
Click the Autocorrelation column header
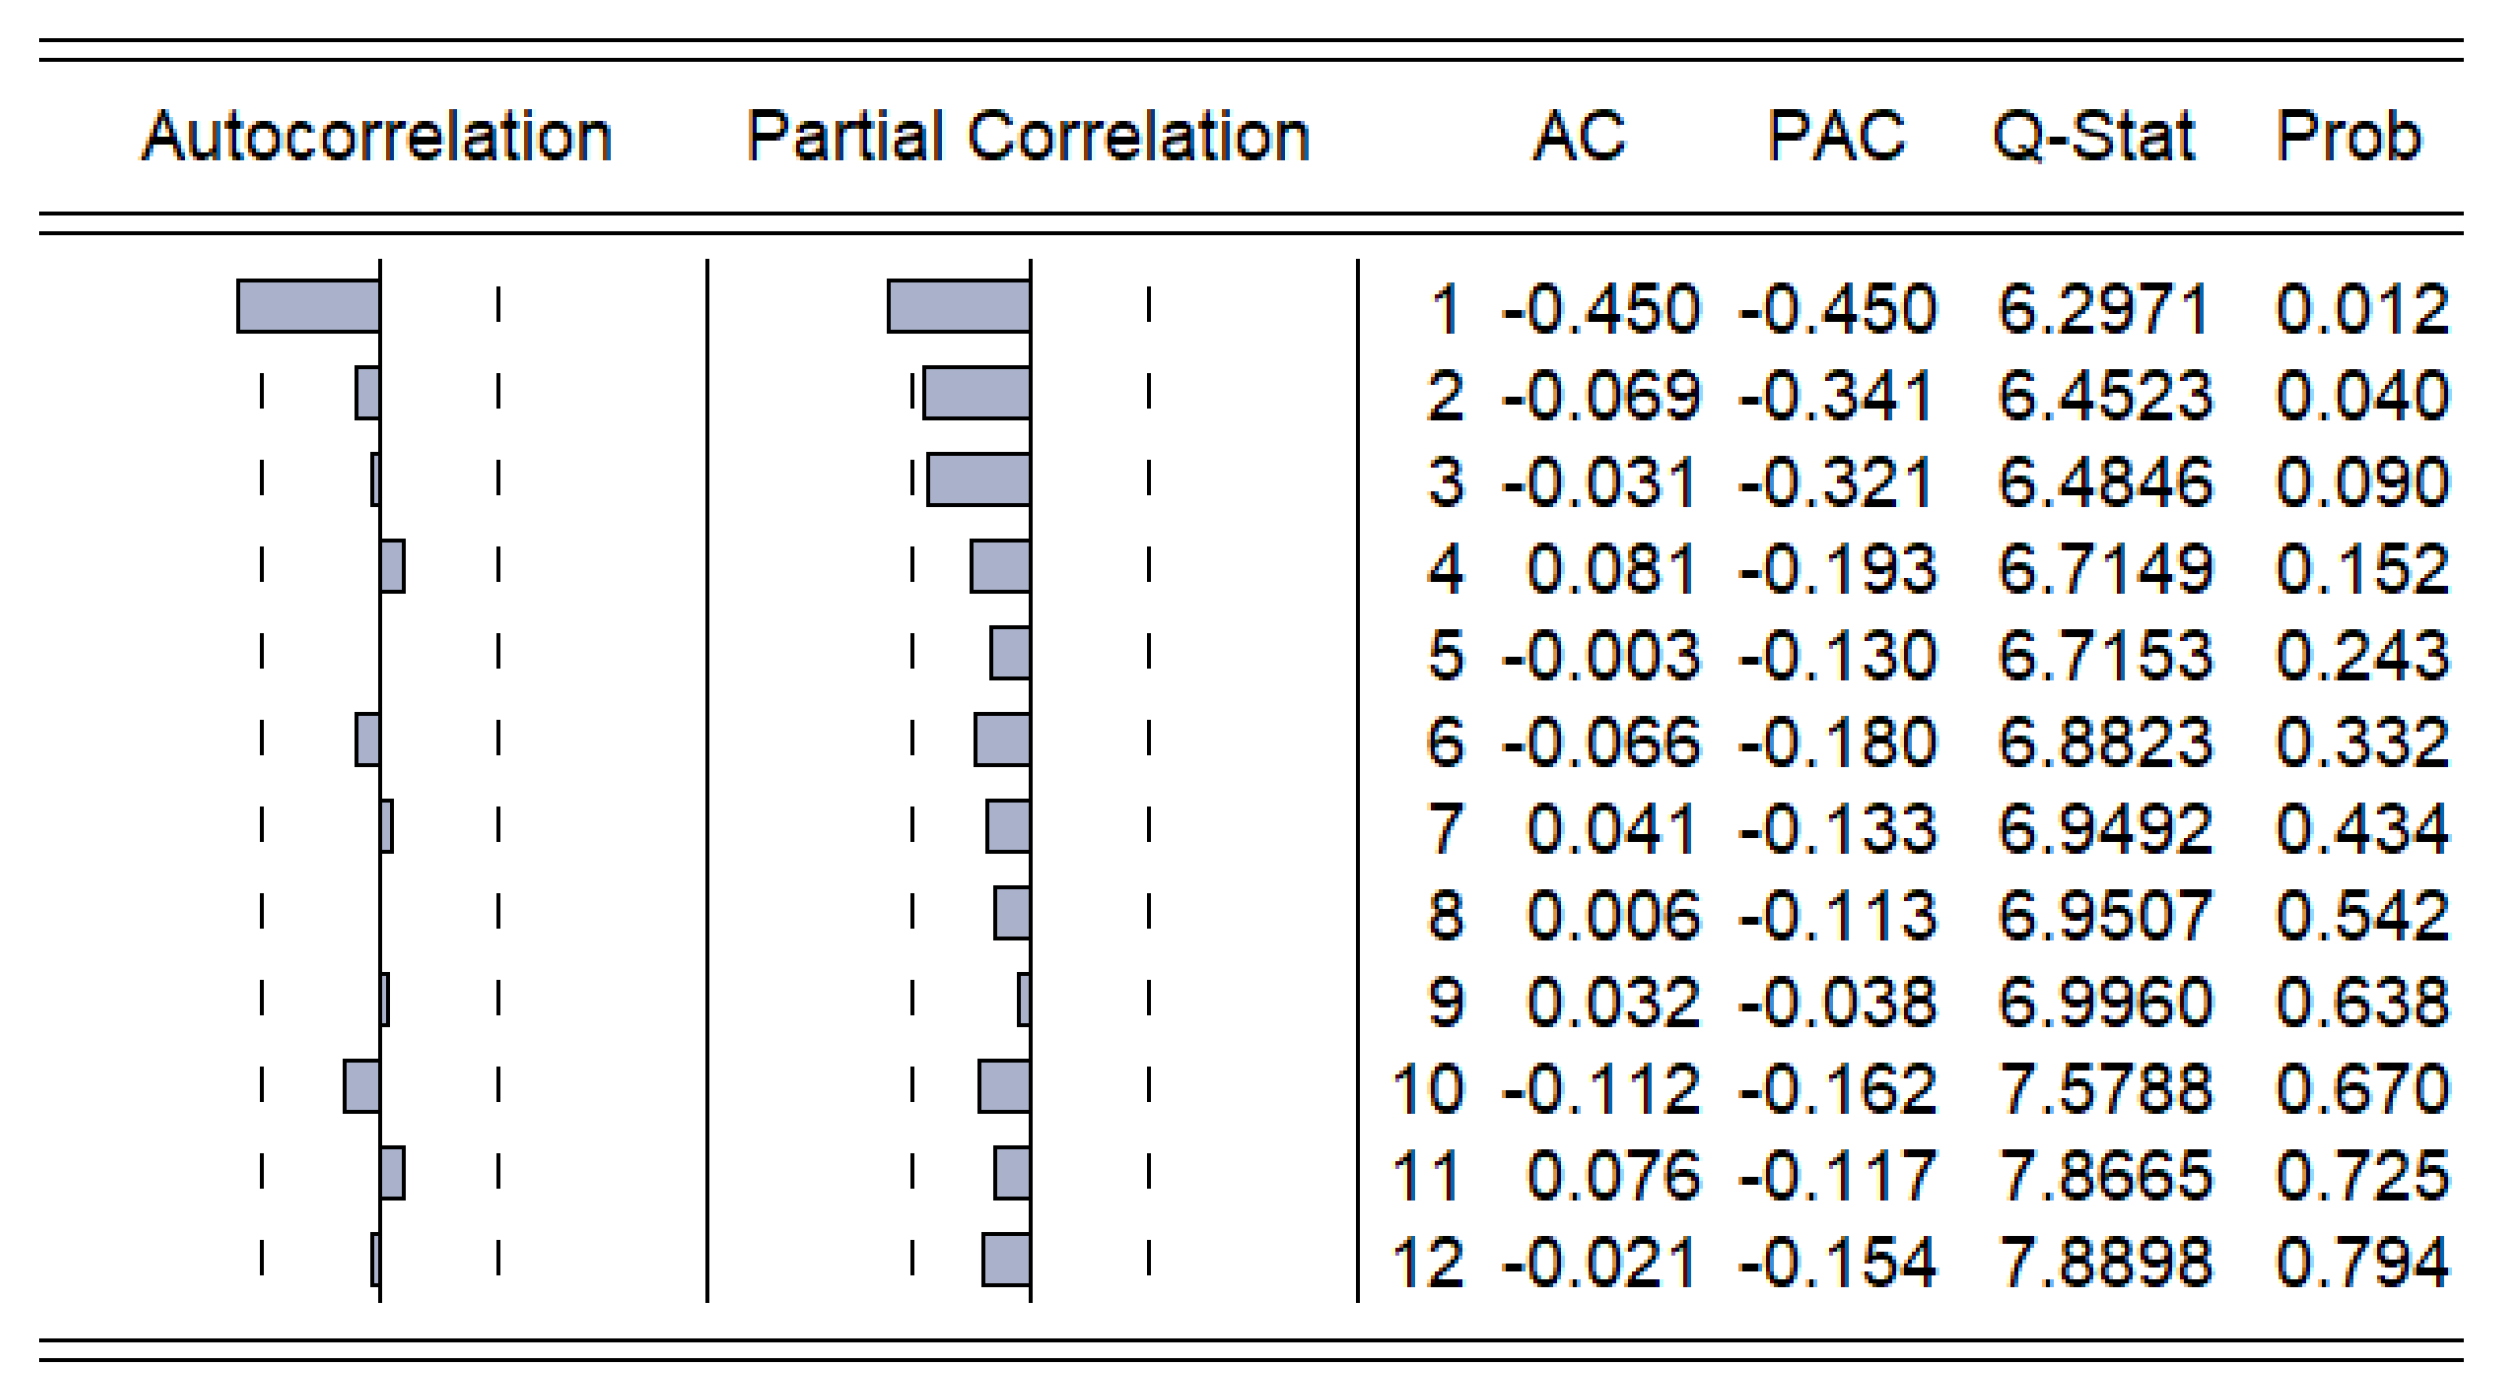[376, 137]
